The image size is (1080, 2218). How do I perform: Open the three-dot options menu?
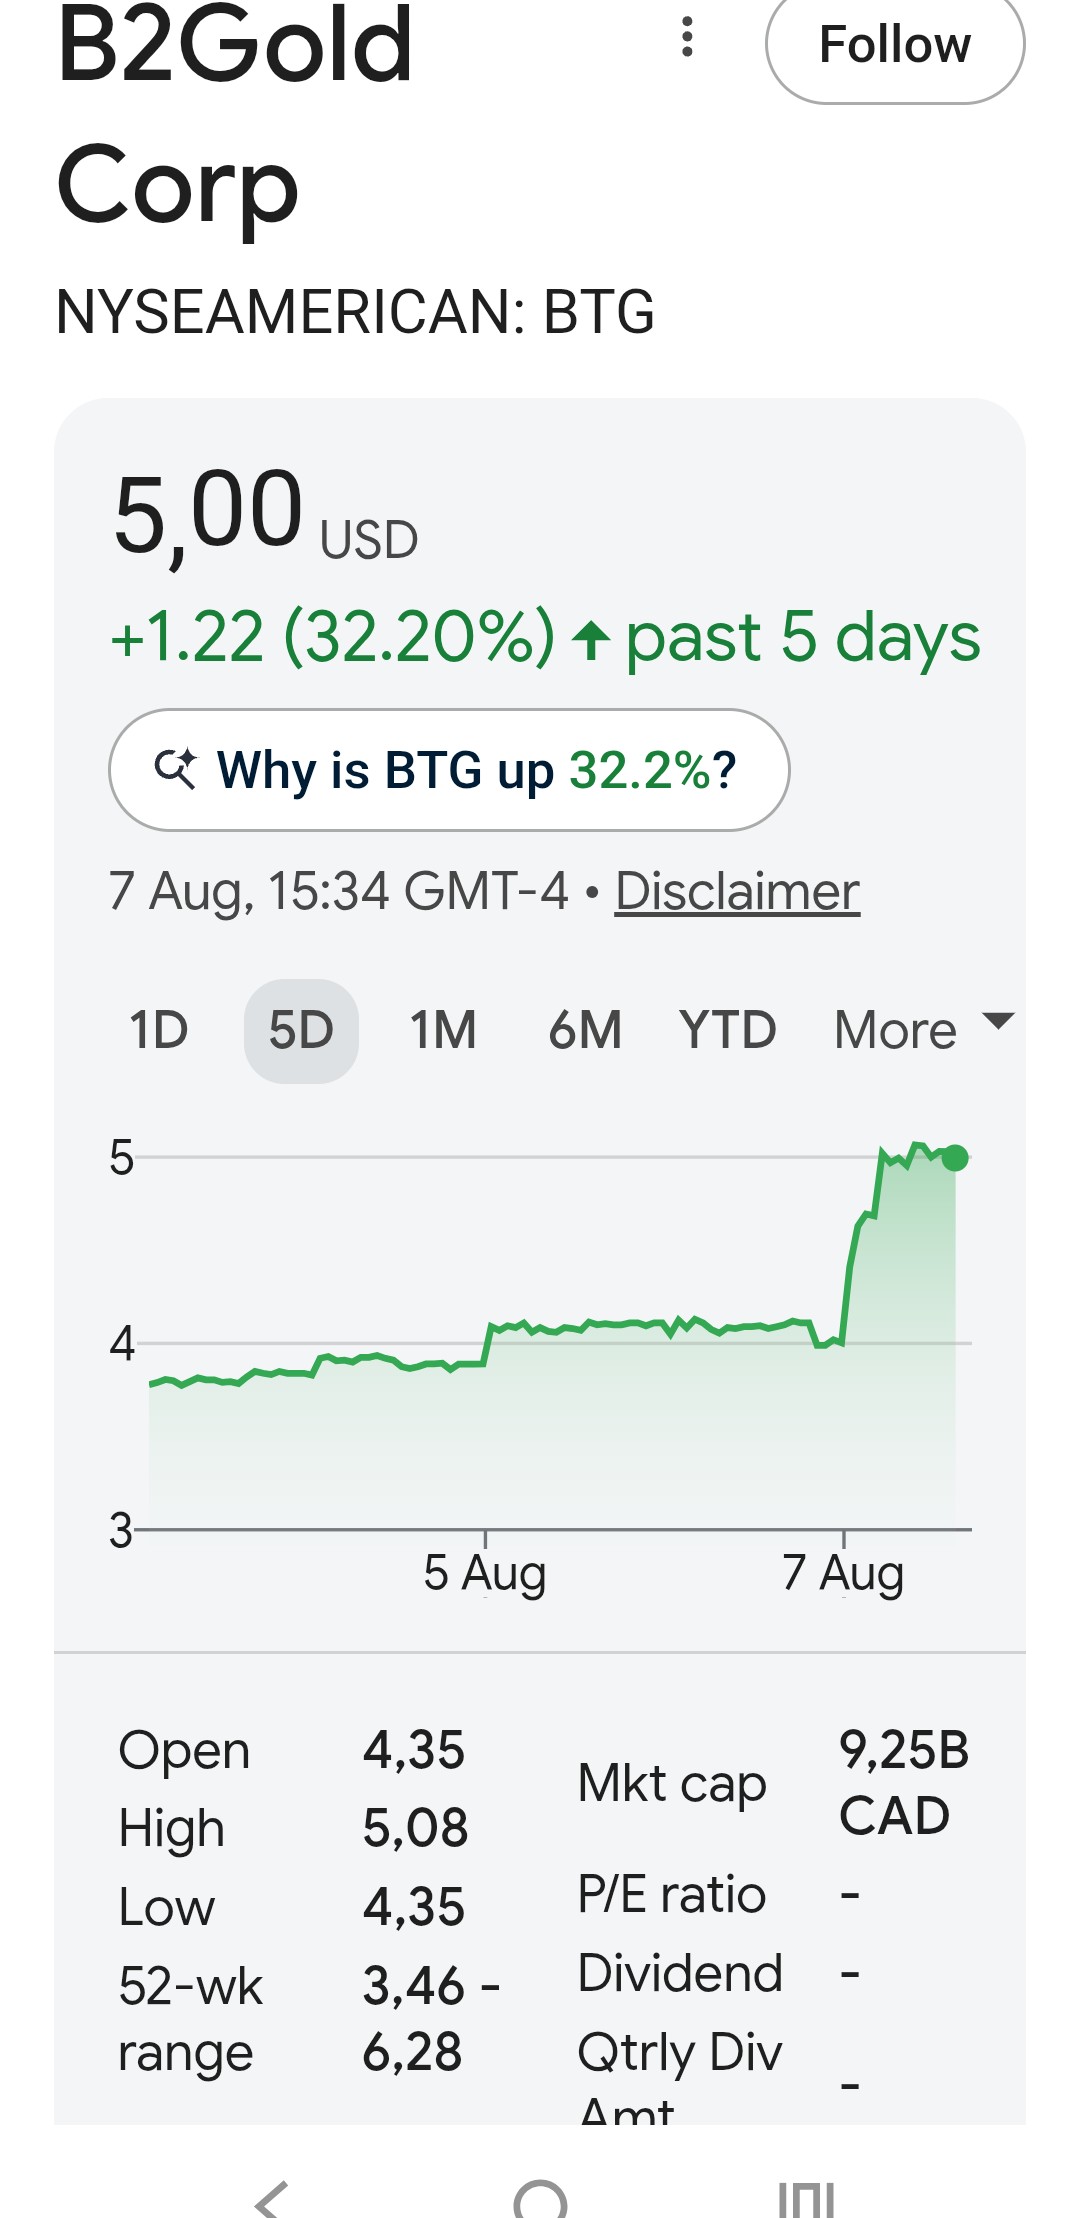pyautogui.click(x=687, y=37)
